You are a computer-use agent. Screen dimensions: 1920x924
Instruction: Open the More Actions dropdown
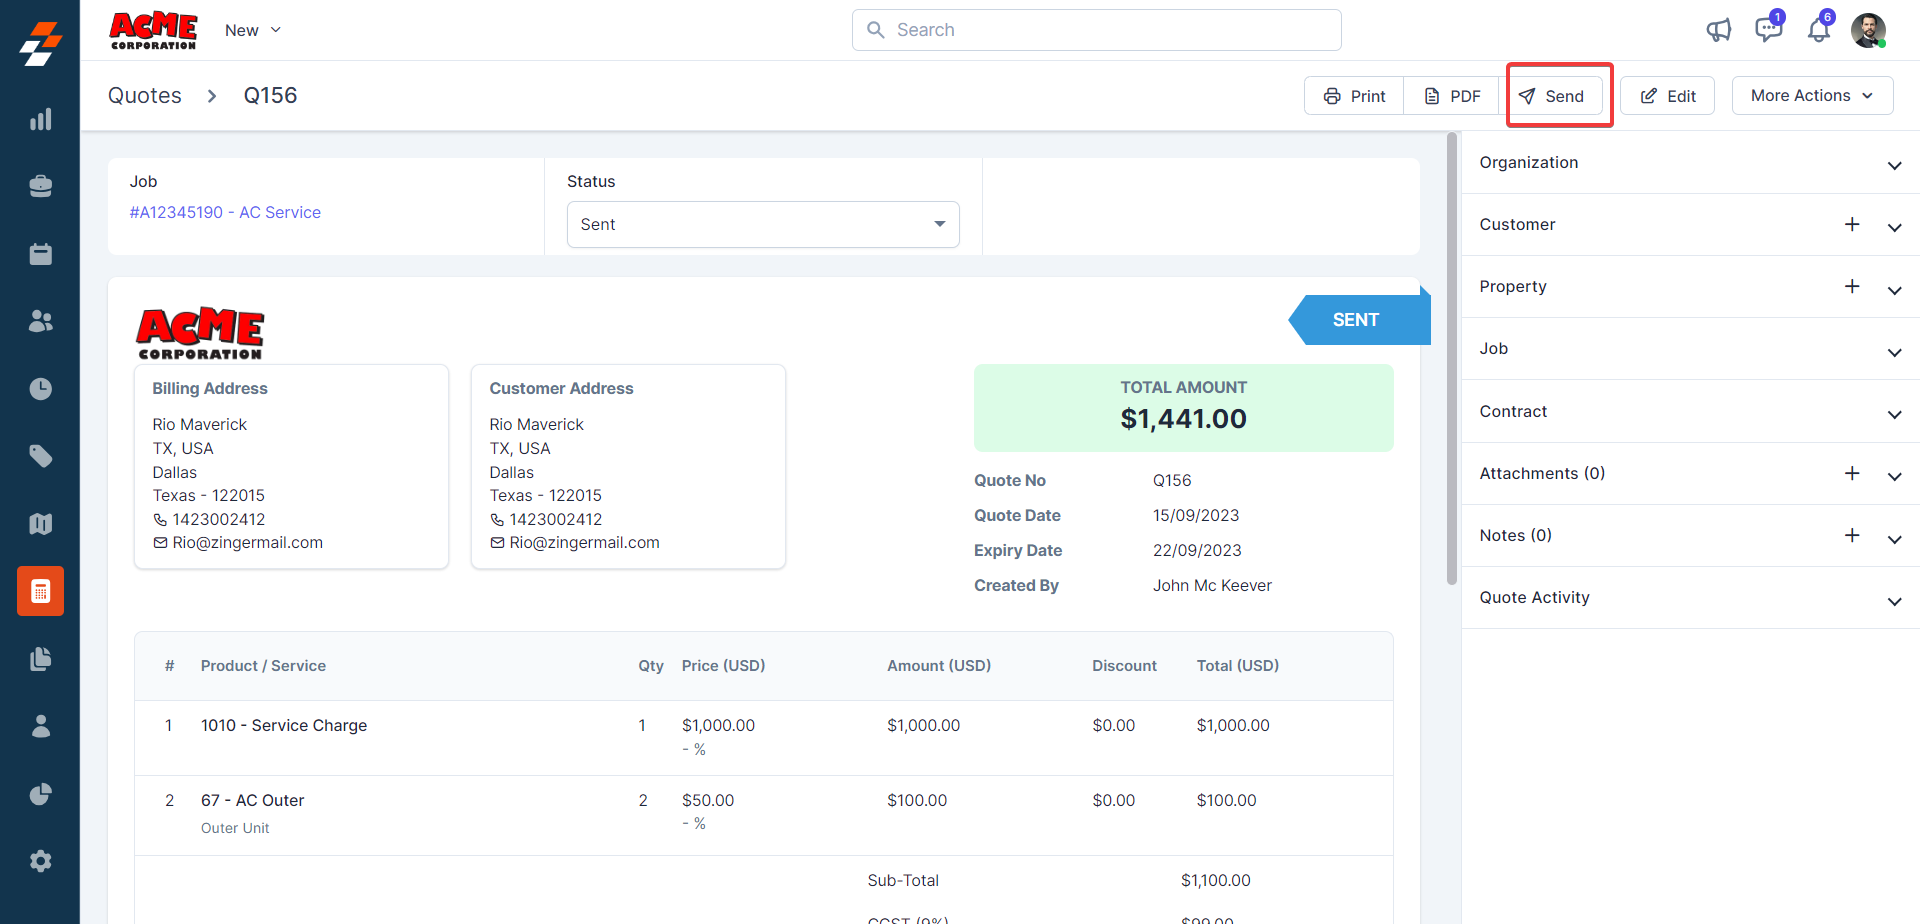click(1812, 96)
